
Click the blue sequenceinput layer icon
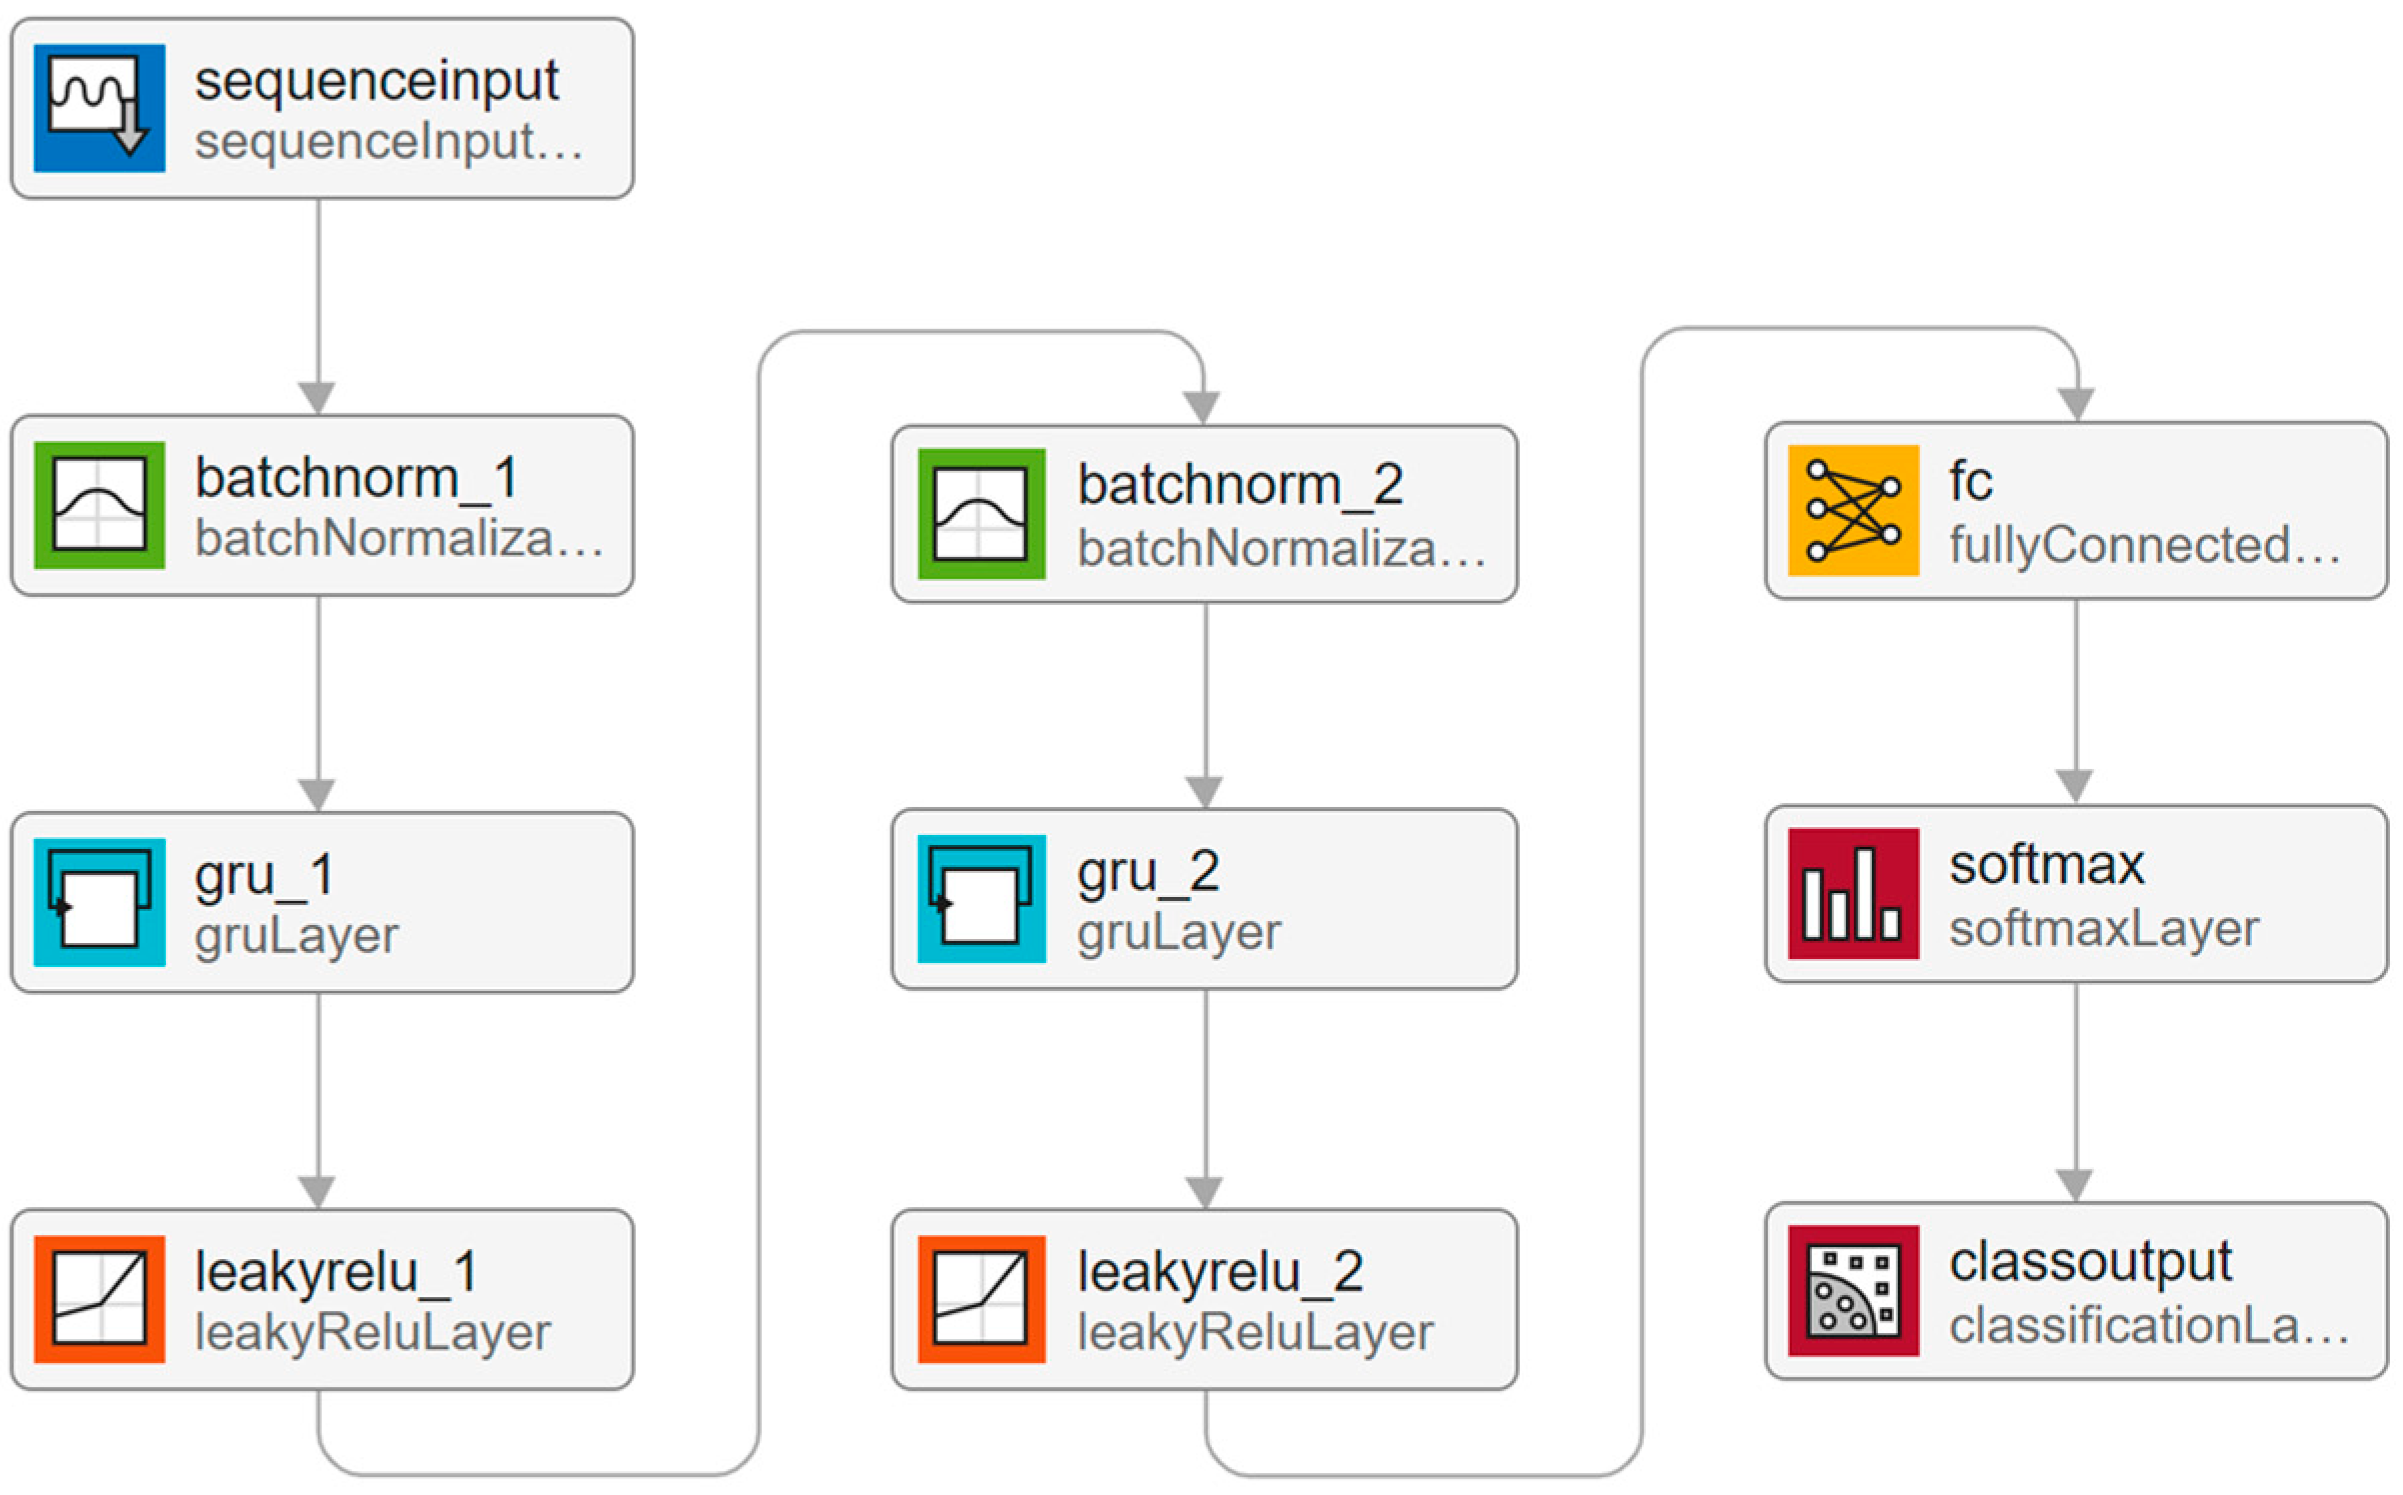point(99,108)
